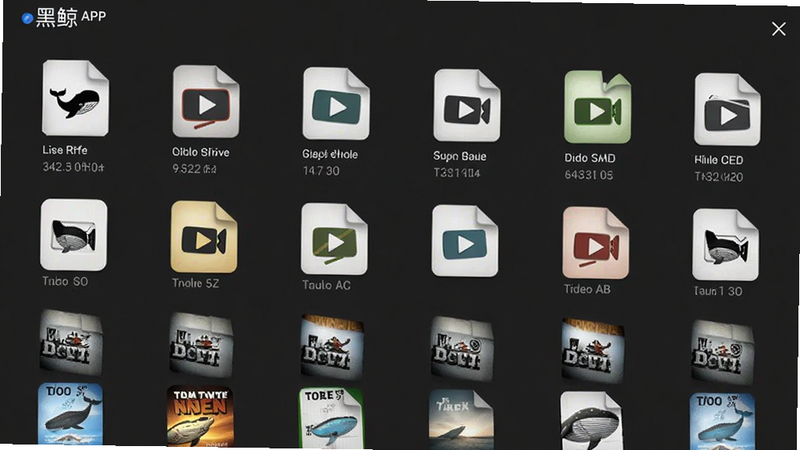Click the value 14.7 30
Image resolution: width=800 pixels, height=450 pixels.
[x=321, y=171]
